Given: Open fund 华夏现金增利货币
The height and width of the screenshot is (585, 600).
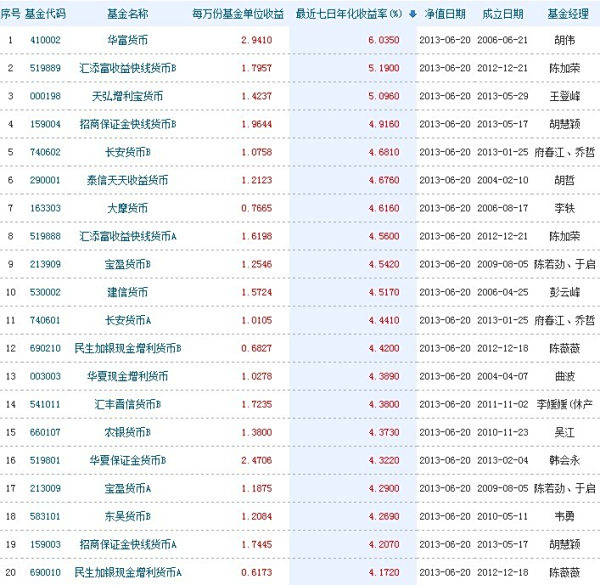Looking at the screenshot, I should pyautogui.click(x=127, y=376).
